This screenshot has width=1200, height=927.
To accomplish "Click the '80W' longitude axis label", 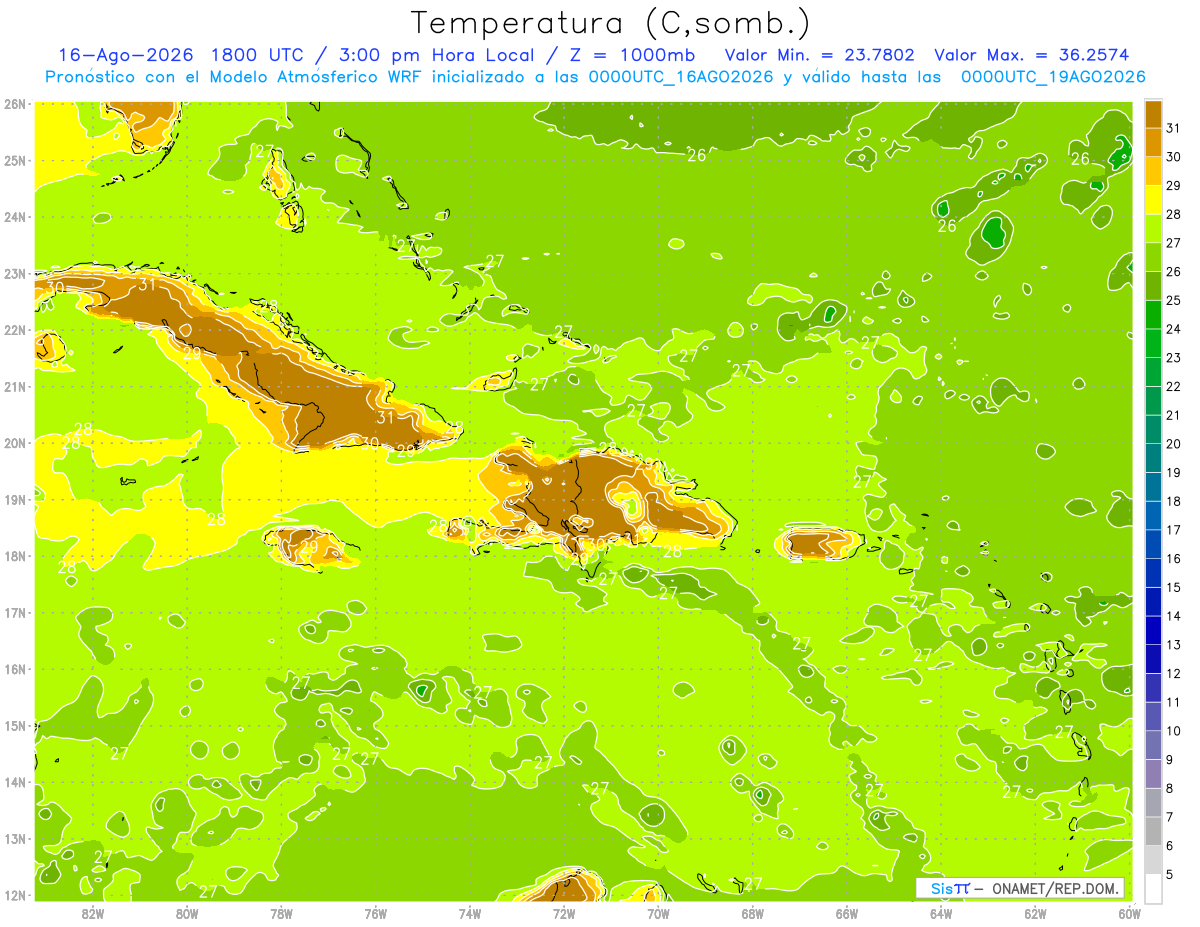I will (186, 913).
